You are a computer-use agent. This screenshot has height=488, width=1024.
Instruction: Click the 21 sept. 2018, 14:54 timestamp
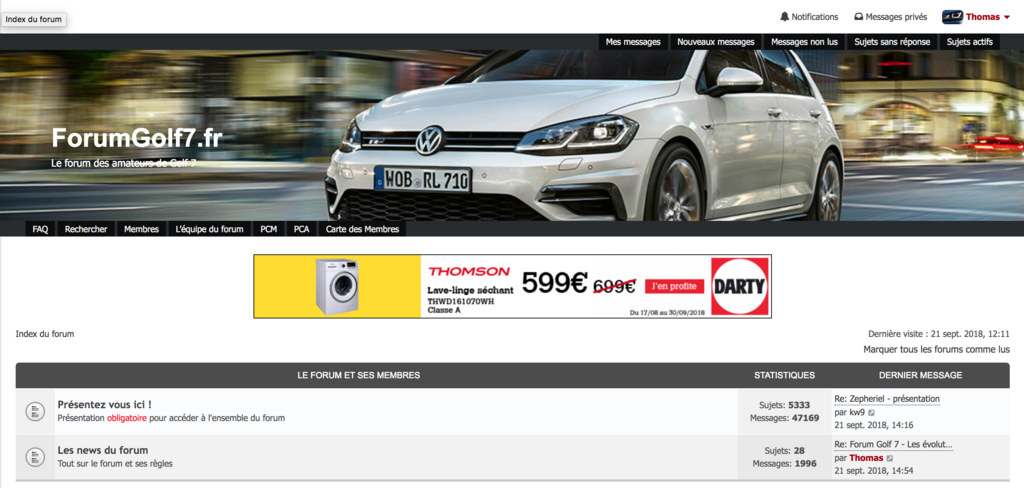tap(874, 471)
